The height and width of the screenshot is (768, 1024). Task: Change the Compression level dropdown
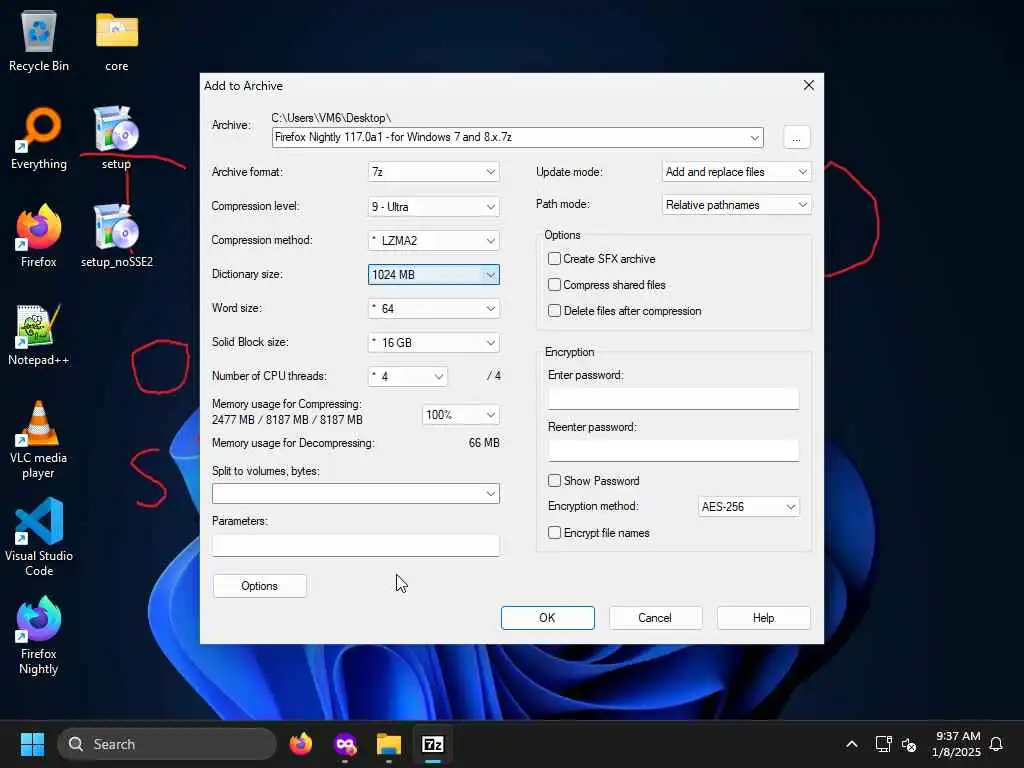pos(434,206)
